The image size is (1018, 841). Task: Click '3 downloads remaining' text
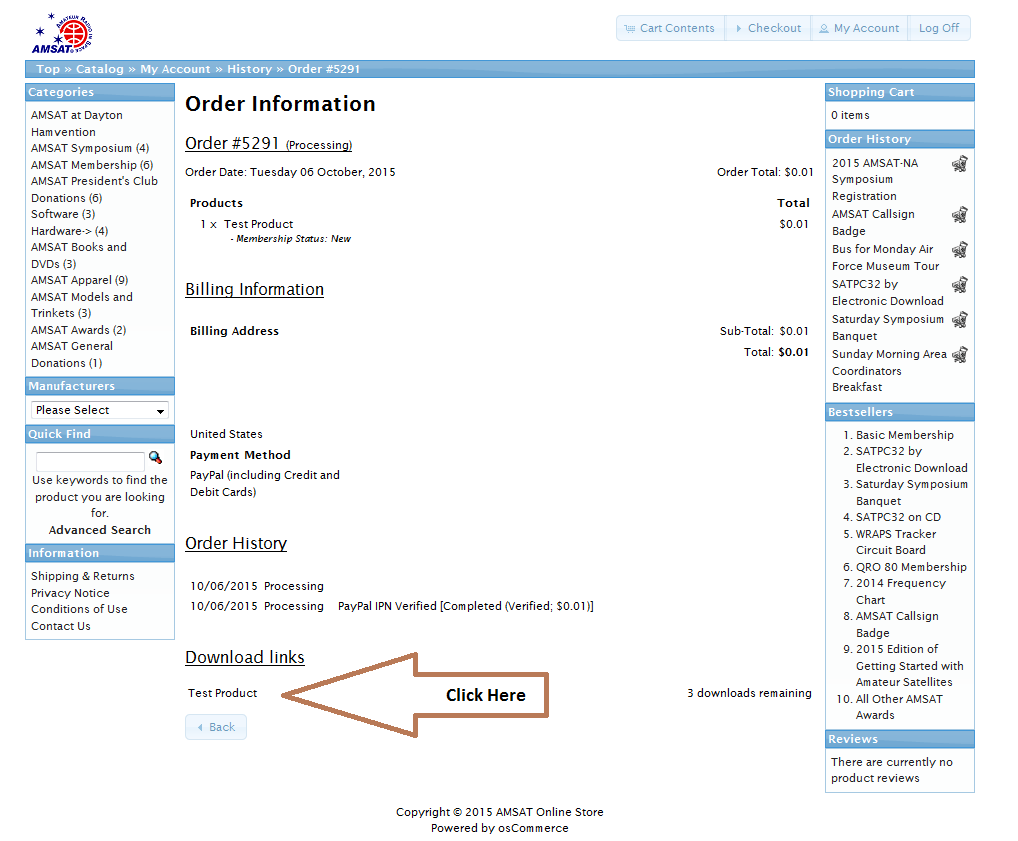click(749, 693)
